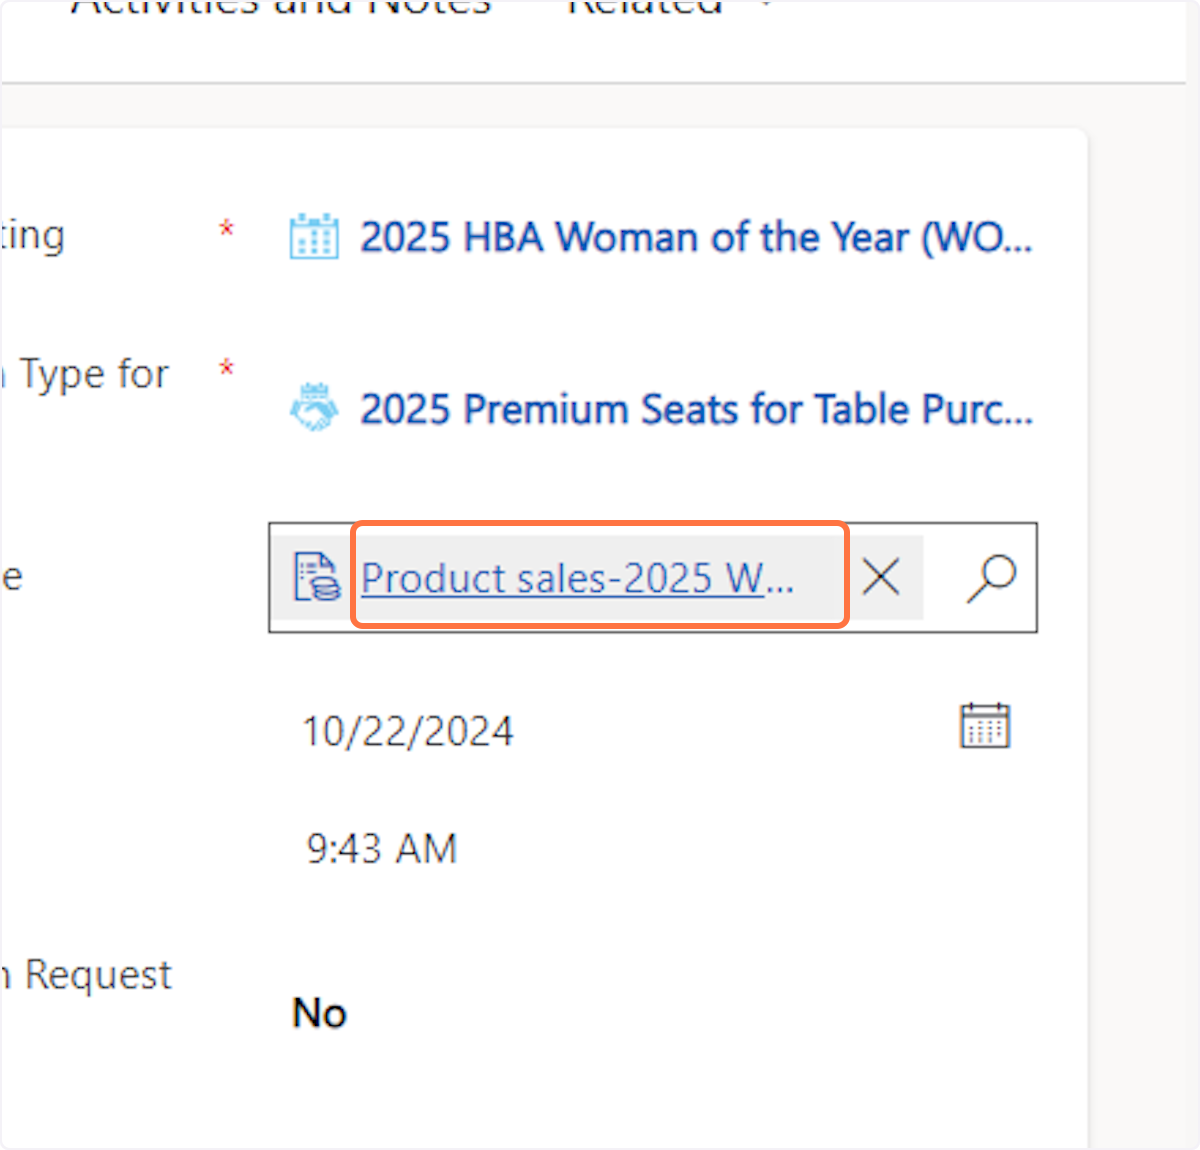This screenshot has height=1150, width=1200.
Task: Open the 2025 HBA Woman of the Year link
Action: click(696, 237)
